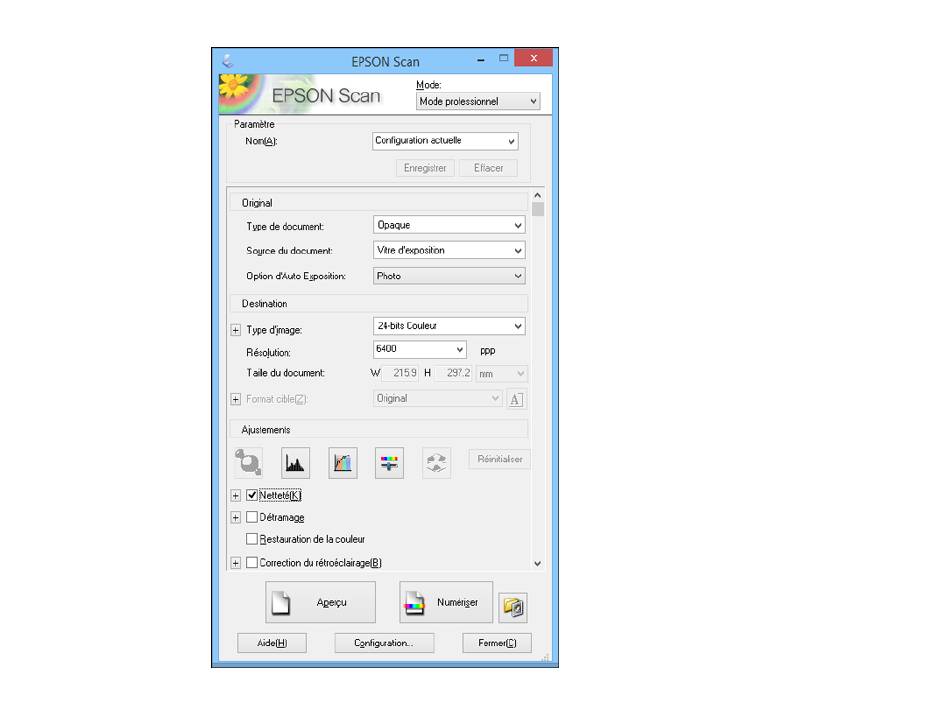This screenshot has height=710, width=950.
Task: Close the scanner with Fermer button
Action: tap(497, 643)
